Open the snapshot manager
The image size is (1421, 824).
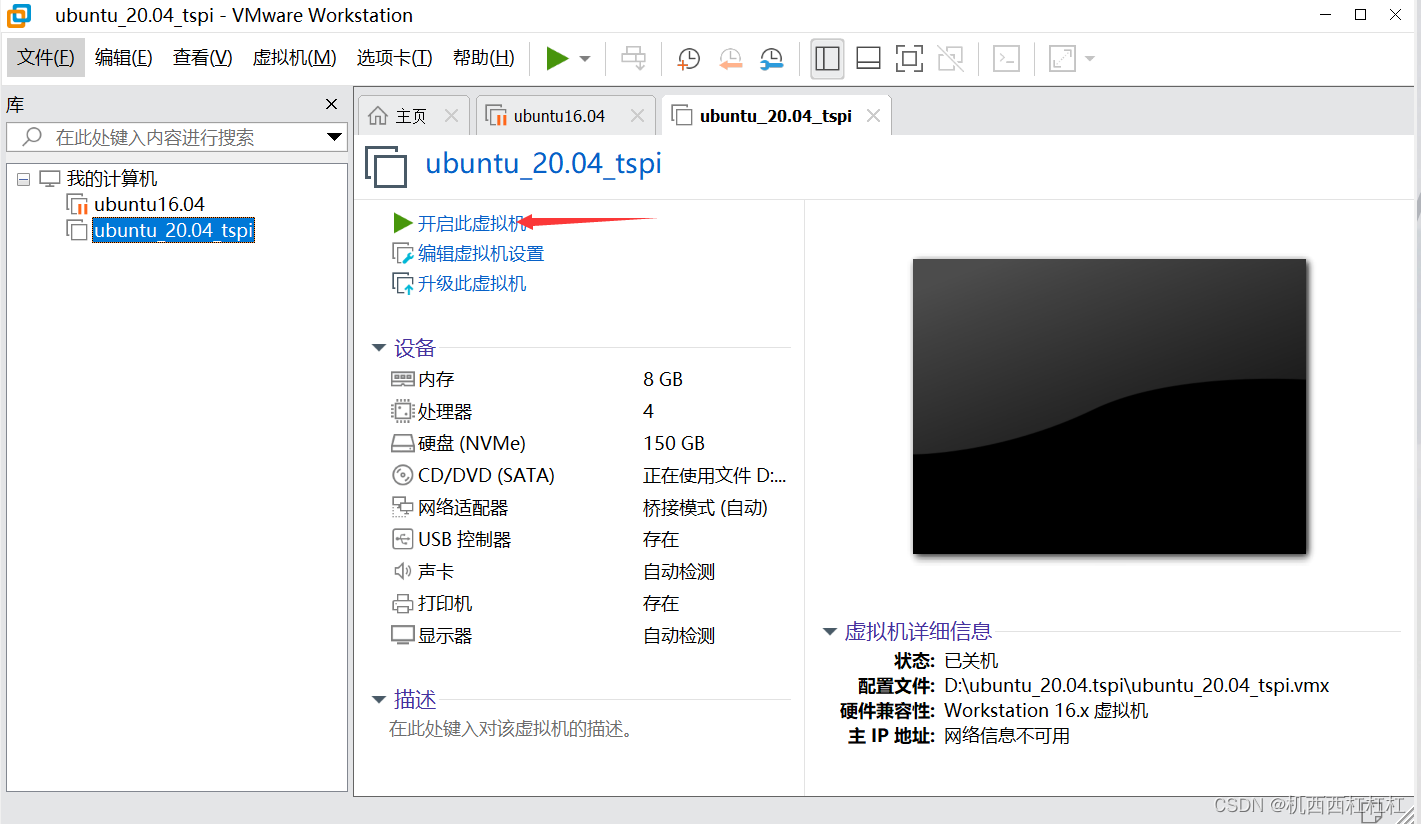click(x=771, y=59)
